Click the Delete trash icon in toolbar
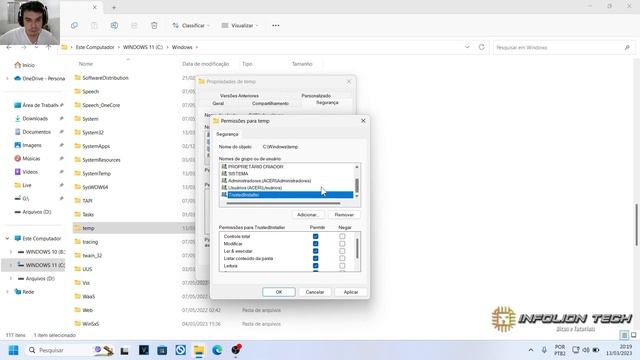The image size is (640, 360). point(154,25)
